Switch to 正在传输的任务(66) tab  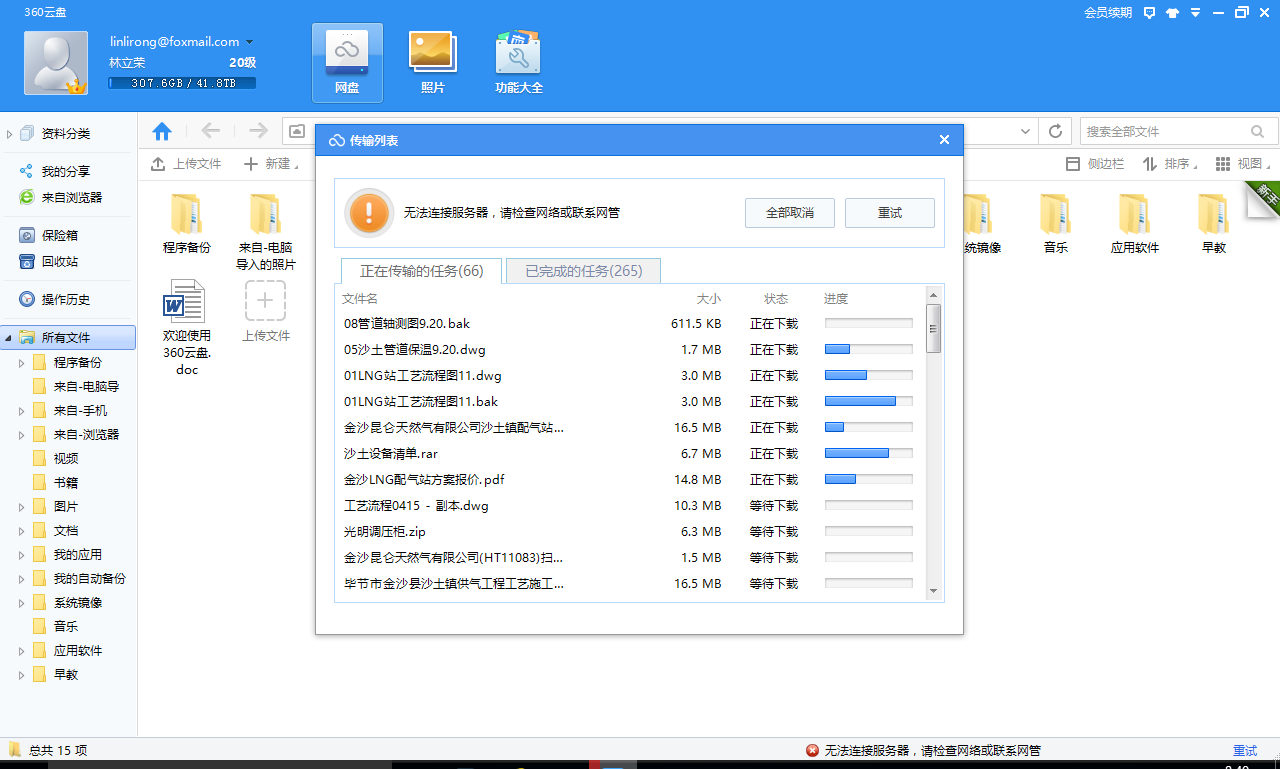(x=422, y=271)
